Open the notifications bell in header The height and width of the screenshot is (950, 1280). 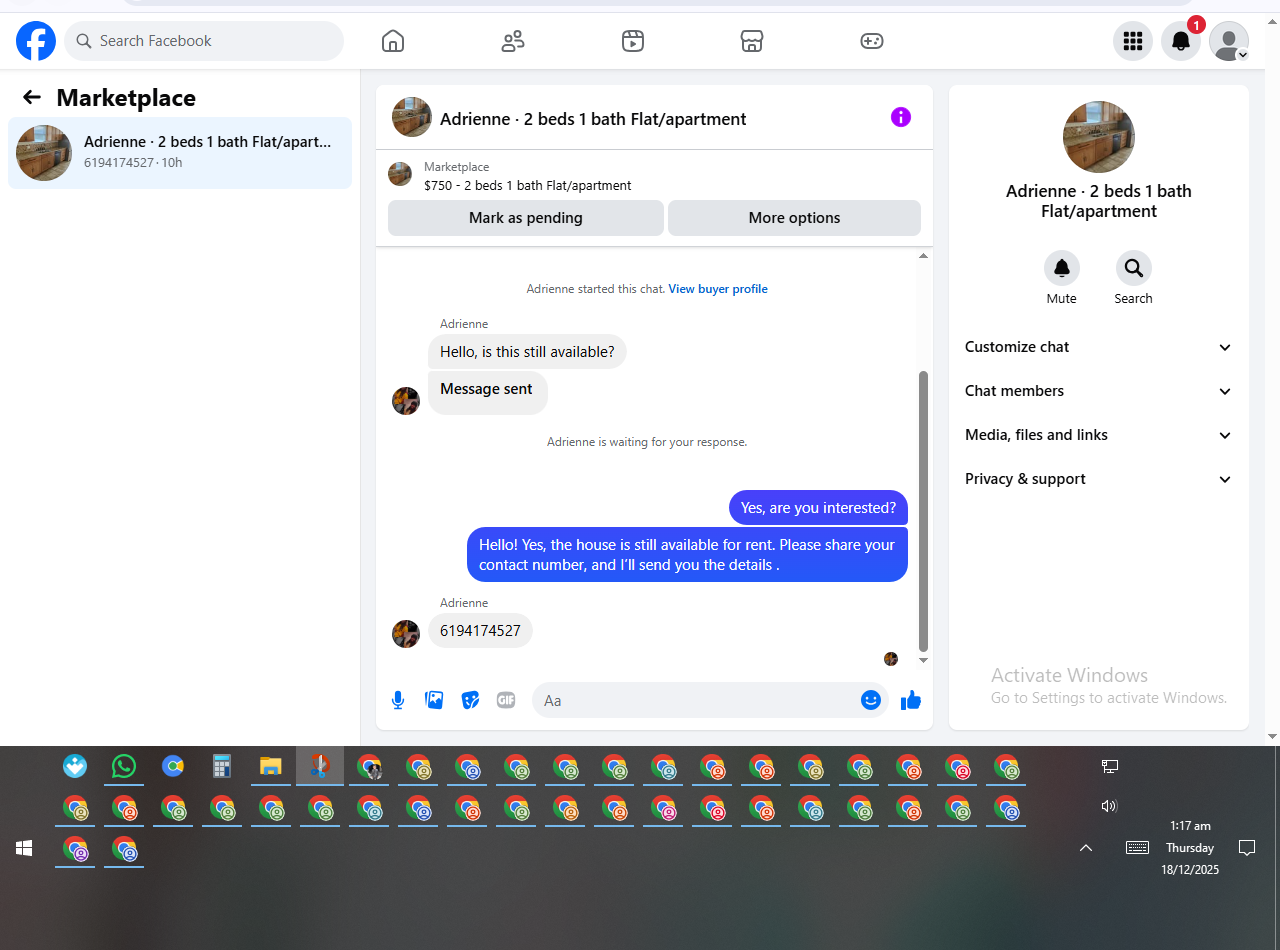click(1181, 41)
